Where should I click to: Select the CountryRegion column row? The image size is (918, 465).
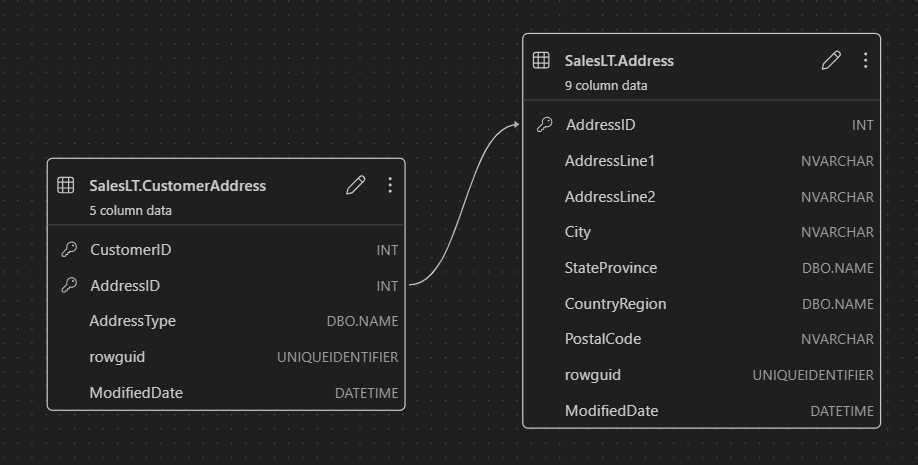coord(701,304)
